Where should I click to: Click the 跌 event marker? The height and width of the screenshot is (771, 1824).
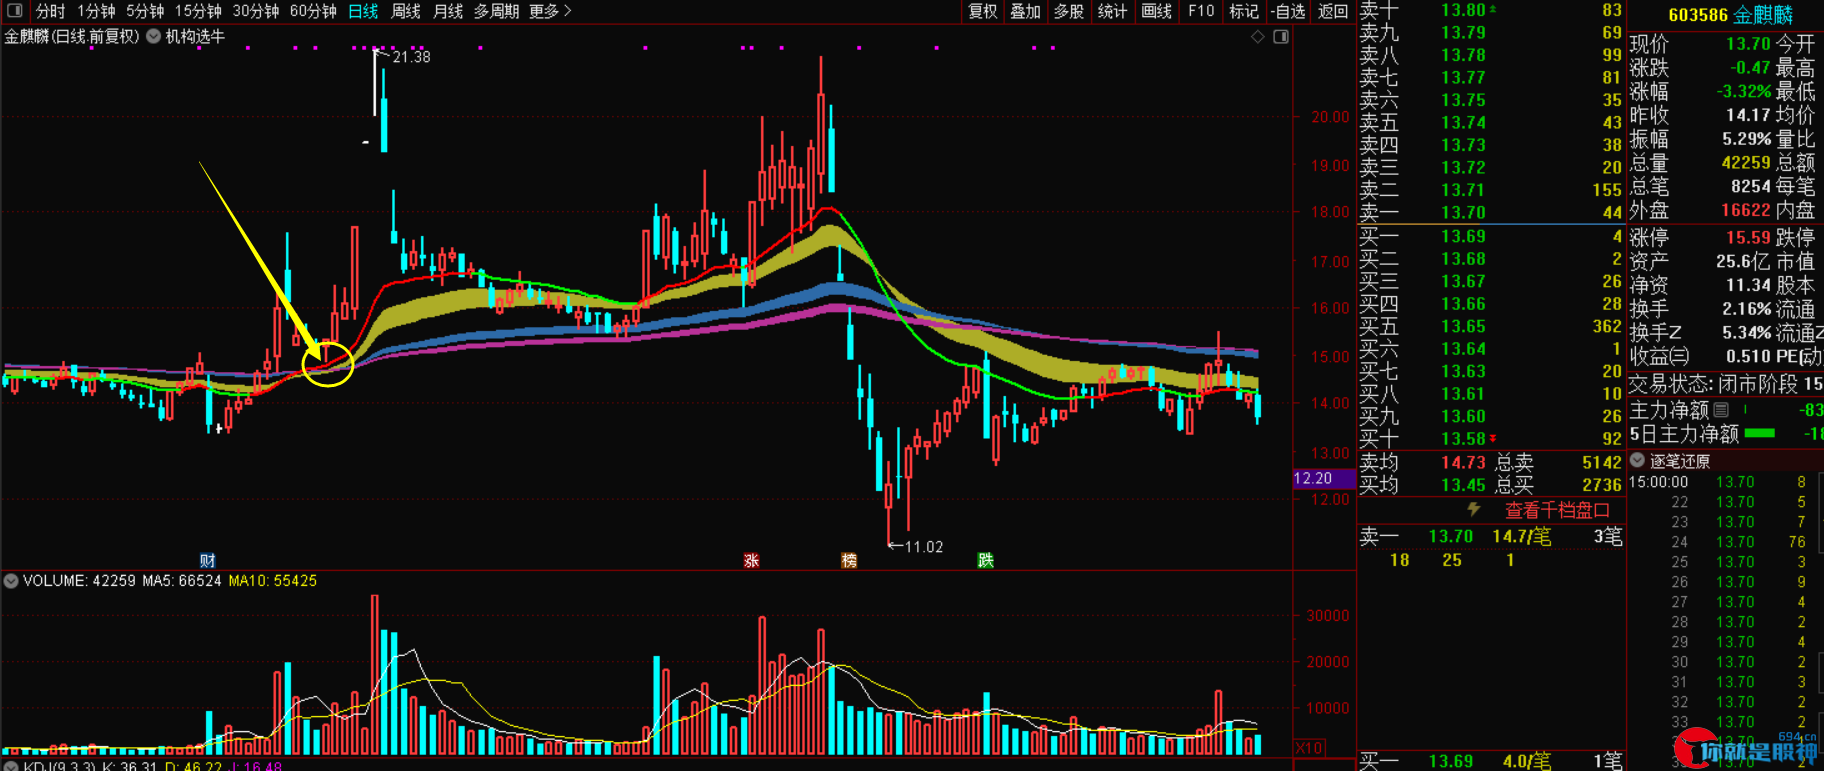point(985,561)
